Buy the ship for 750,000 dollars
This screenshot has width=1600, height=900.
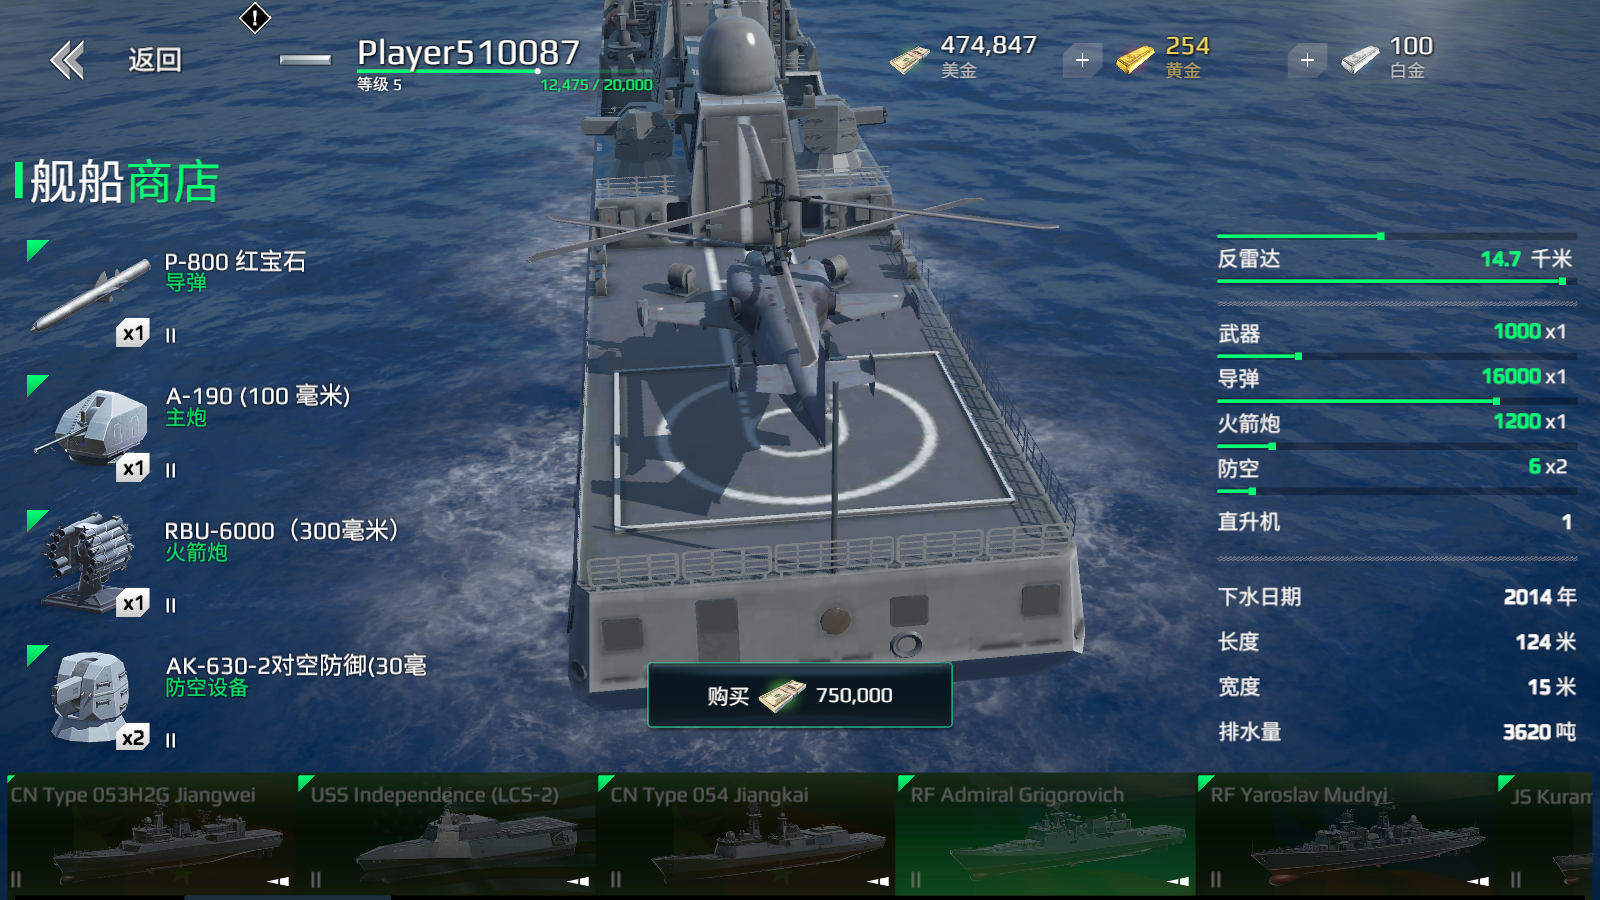[x=800, y=695]
